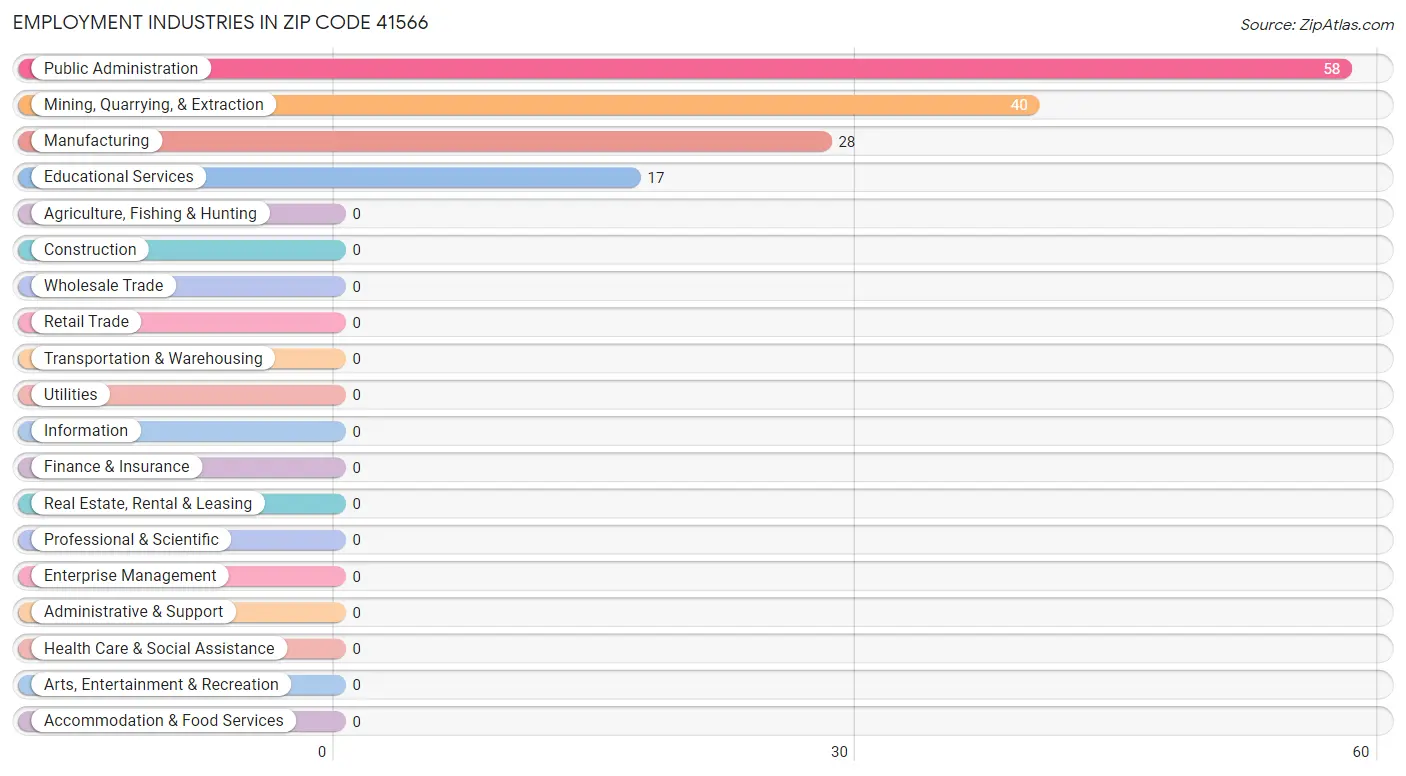This screenshot has height=776, width=1406.
Task: Select the Professional & Scientific label
Action: pyautogui.click(x=131, y=539)
